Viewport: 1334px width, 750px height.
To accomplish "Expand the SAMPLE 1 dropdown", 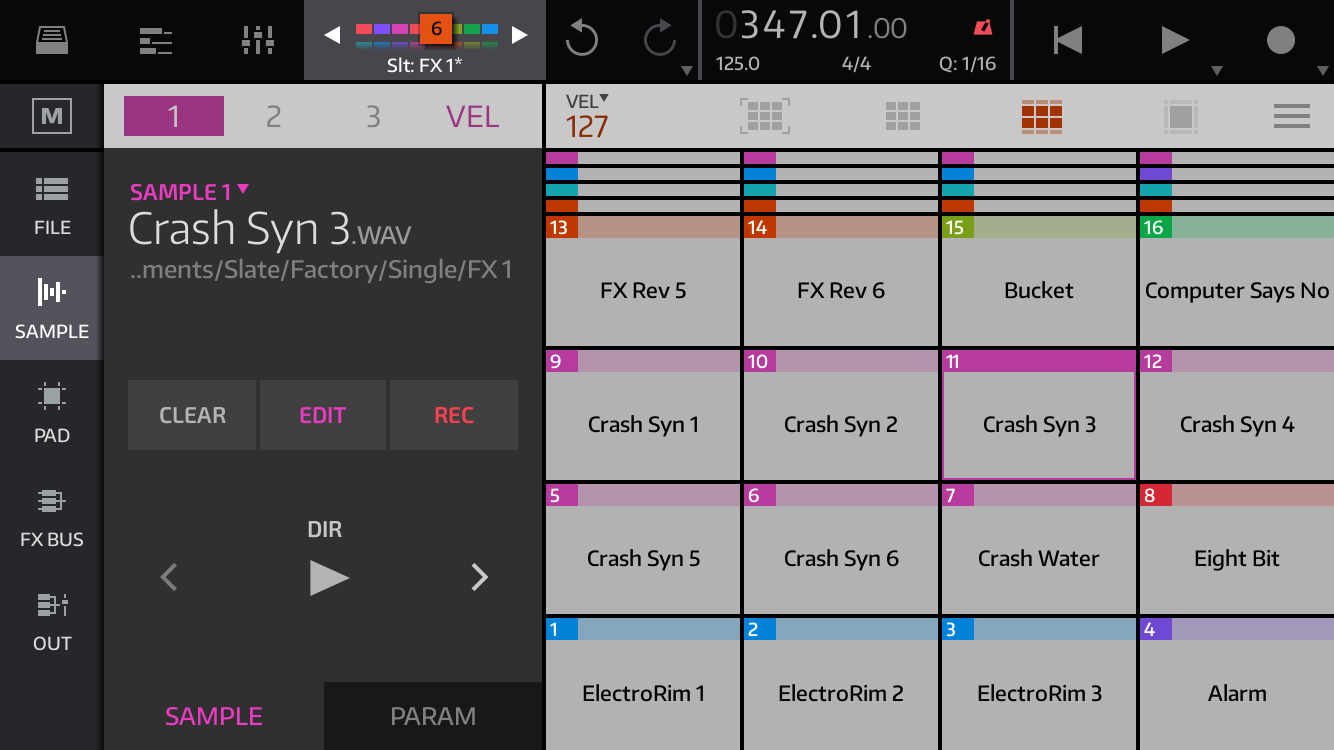I will point(190,192).
